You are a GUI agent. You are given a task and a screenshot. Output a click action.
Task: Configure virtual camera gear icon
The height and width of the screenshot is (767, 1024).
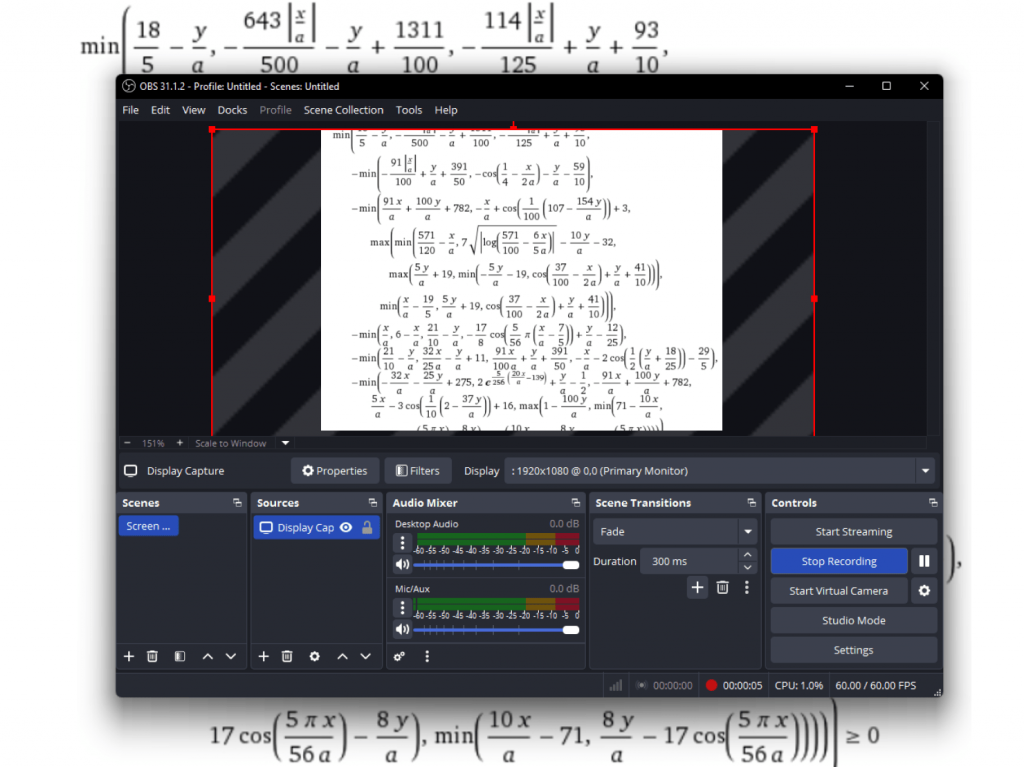click(925, 591)
